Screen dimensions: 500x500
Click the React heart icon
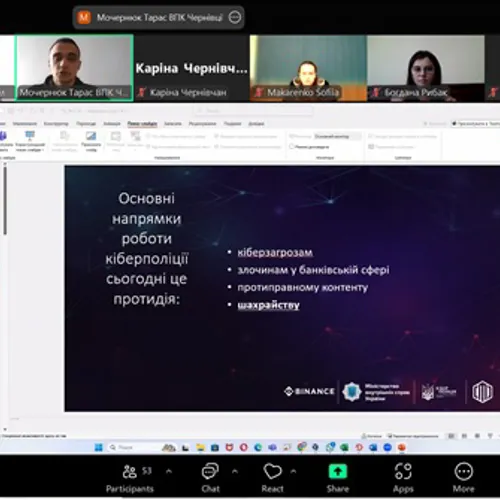(x=272, y=472)
